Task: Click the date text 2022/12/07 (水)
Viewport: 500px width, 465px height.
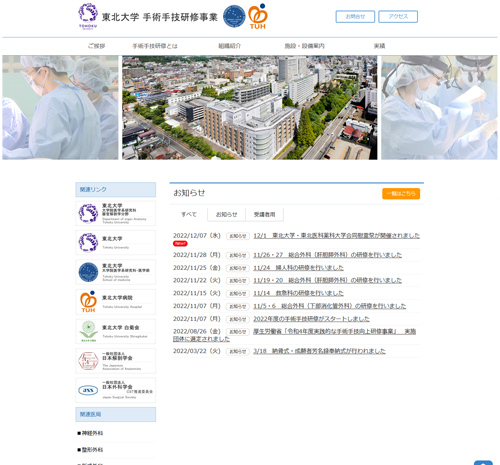Action: coord(197,236)
